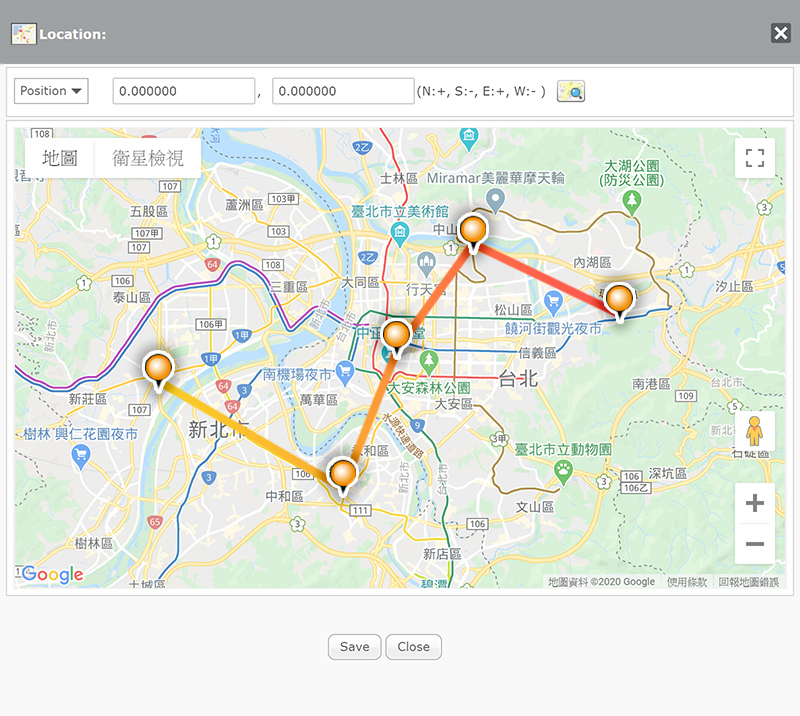Click the 興仁花園夜市 shopping marker

click(x=81, y=457)
